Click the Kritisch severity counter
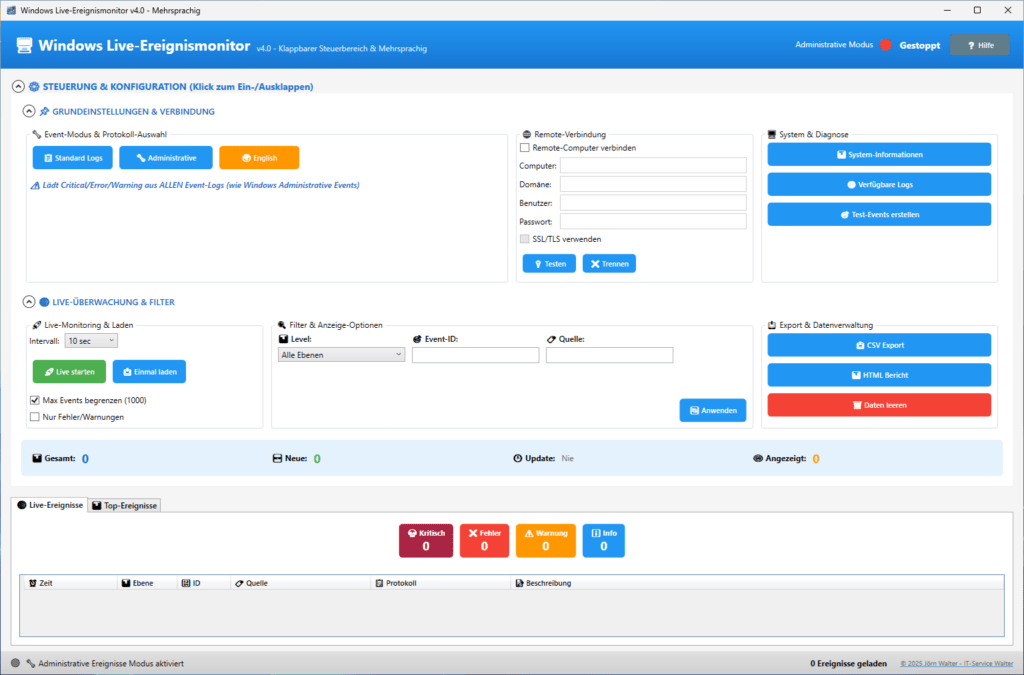1024x675 pixels. [x=426, y=540]
